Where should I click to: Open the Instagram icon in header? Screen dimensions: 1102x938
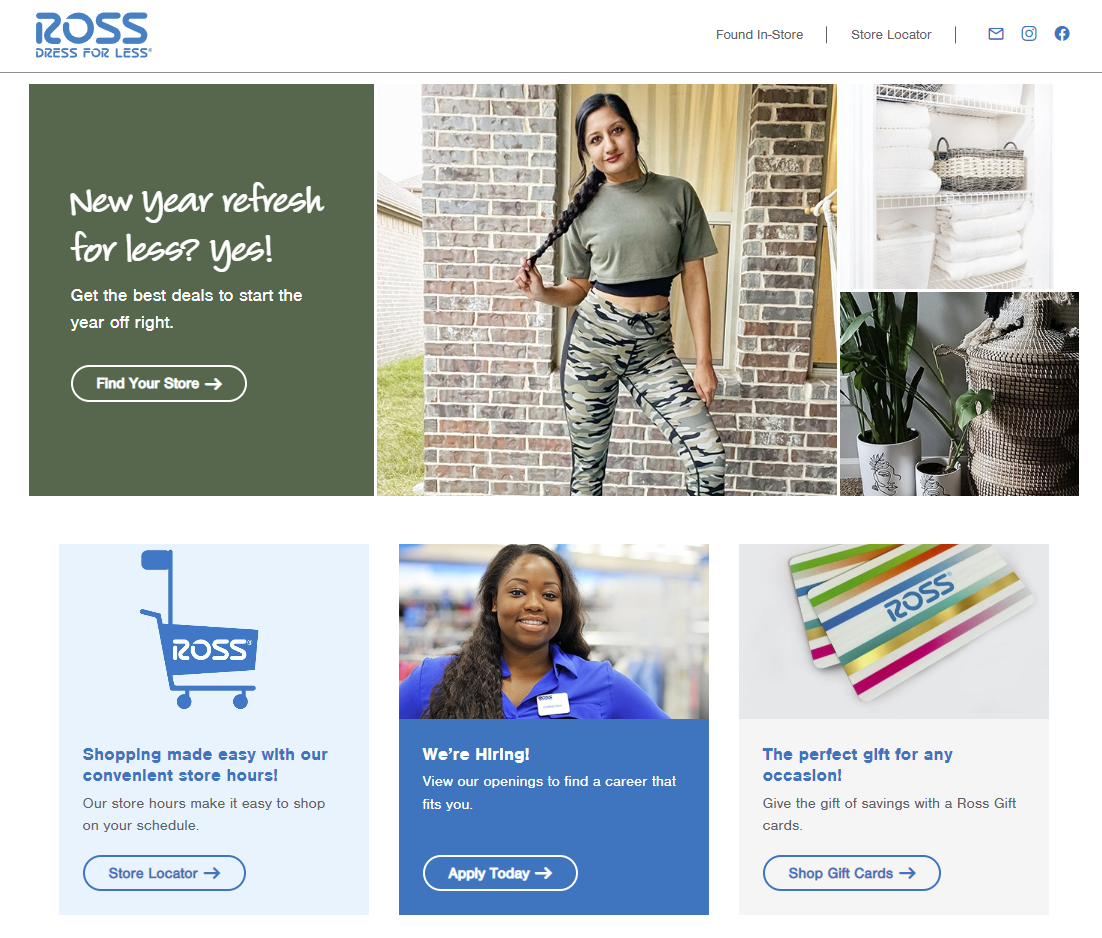point(1028,34)
